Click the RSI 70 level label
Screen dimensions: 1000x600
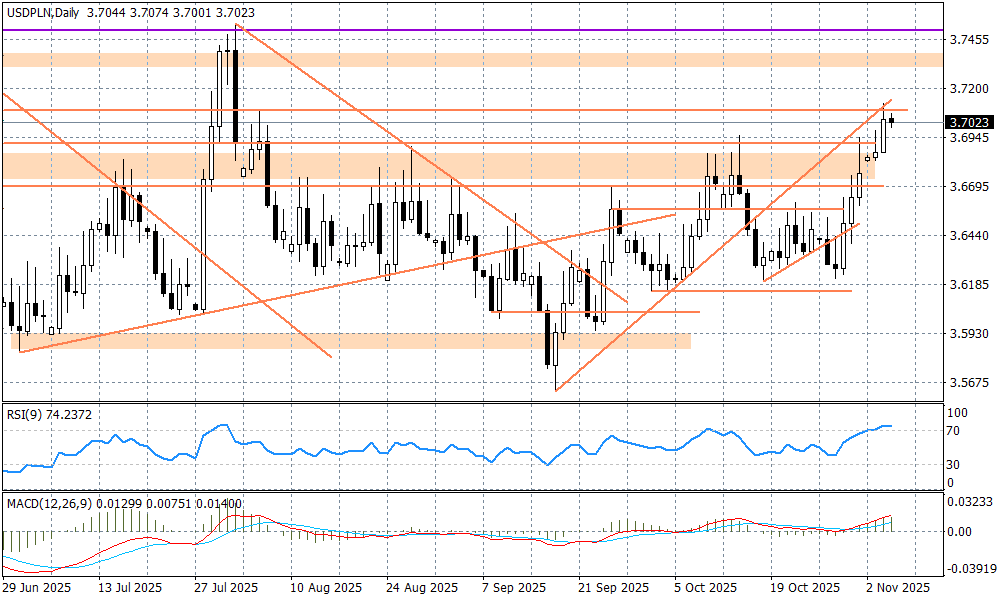(x=954, y=431)
